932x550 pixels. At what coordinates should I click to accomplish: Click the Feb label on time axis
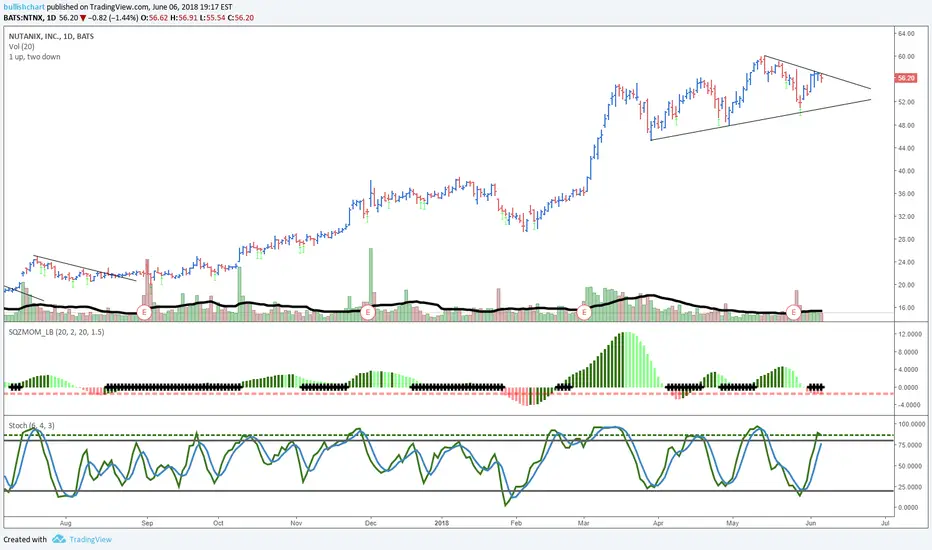tap(515, 523)
